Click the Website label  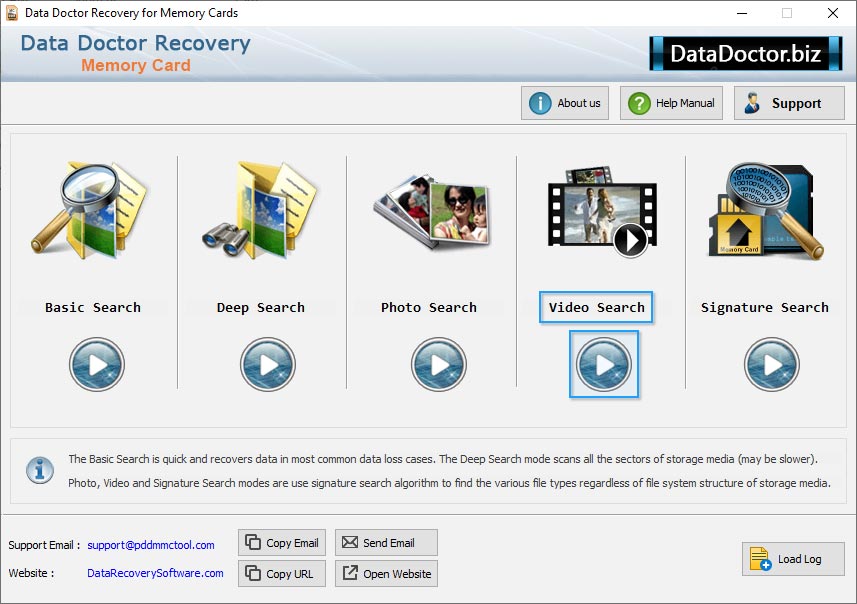pyautogui.click(x=31, y=573)
